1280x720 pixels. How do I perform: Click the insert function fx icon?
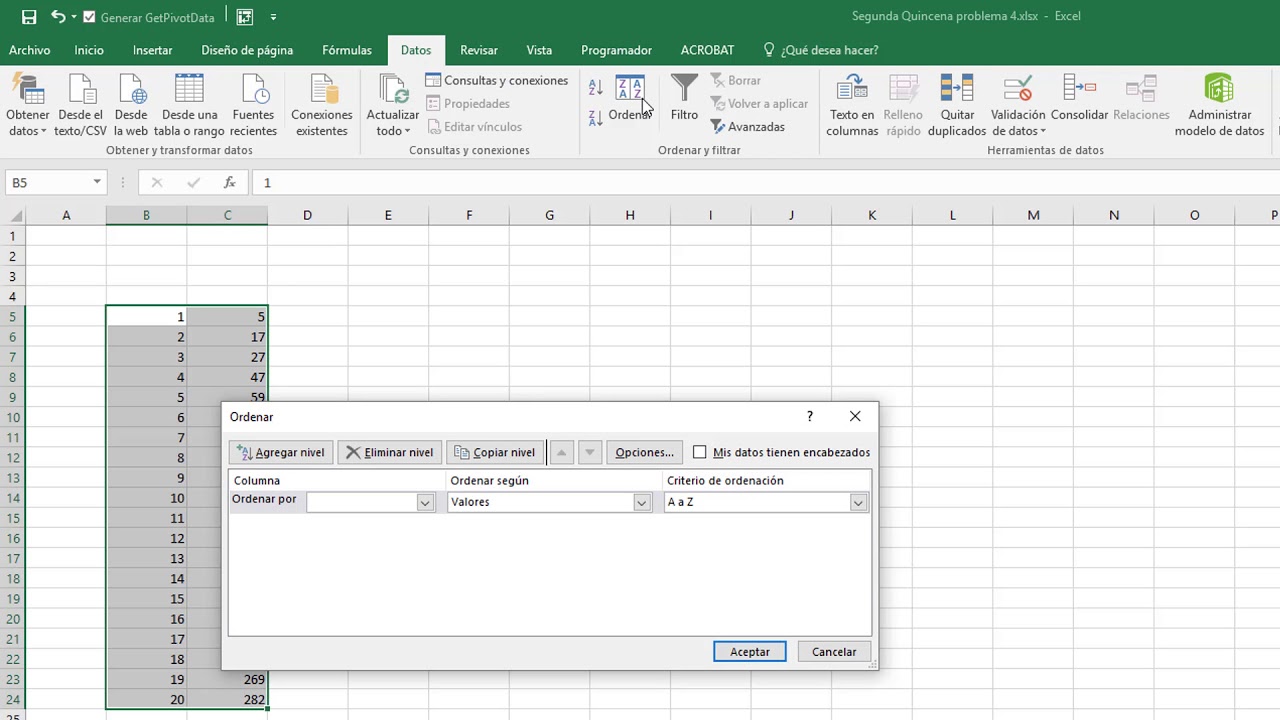point(230,183)
